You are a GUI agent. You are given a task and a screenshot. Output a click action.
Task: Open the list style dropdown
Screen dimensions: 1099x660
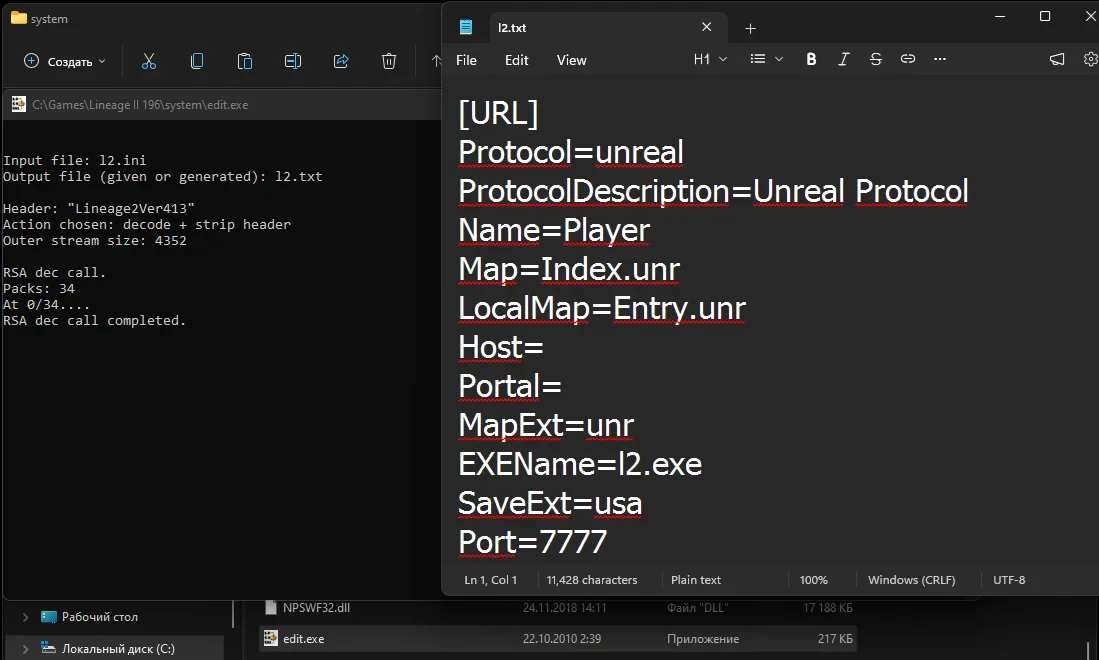coord(766,60)
